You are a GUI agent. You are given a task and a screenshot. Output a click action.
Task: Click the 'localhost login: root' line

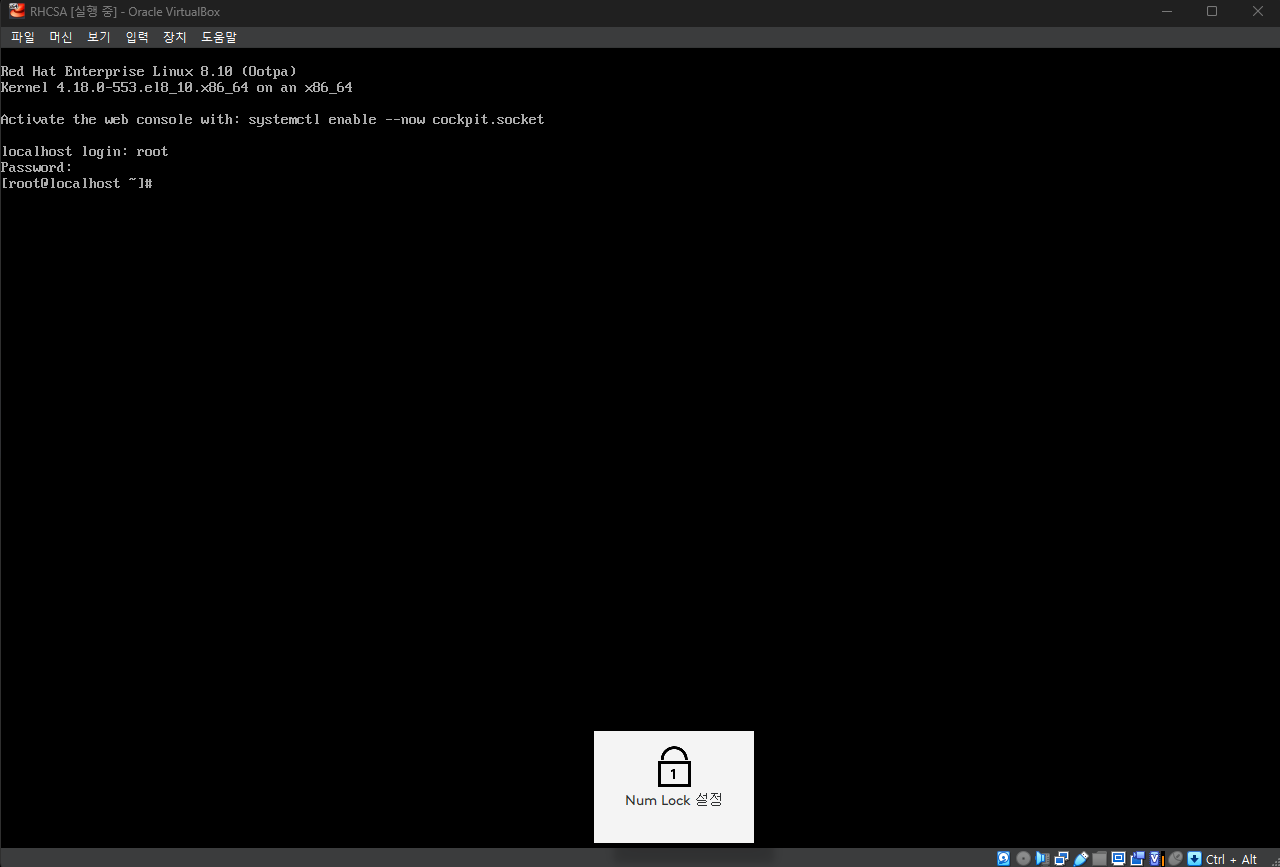(85, 152)
